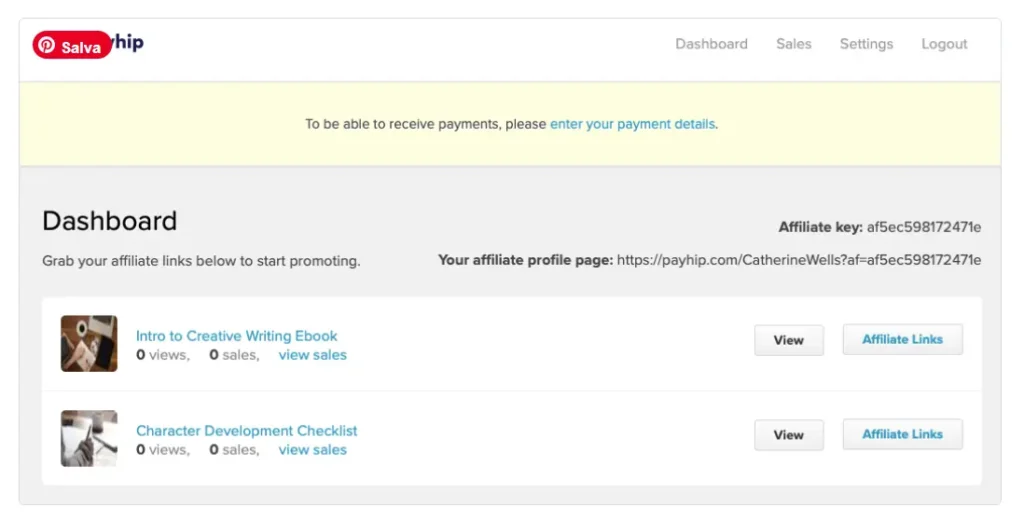
Task: Get Affiliate Links for Character Development Checklist
Action: click(x=902, y=434)
